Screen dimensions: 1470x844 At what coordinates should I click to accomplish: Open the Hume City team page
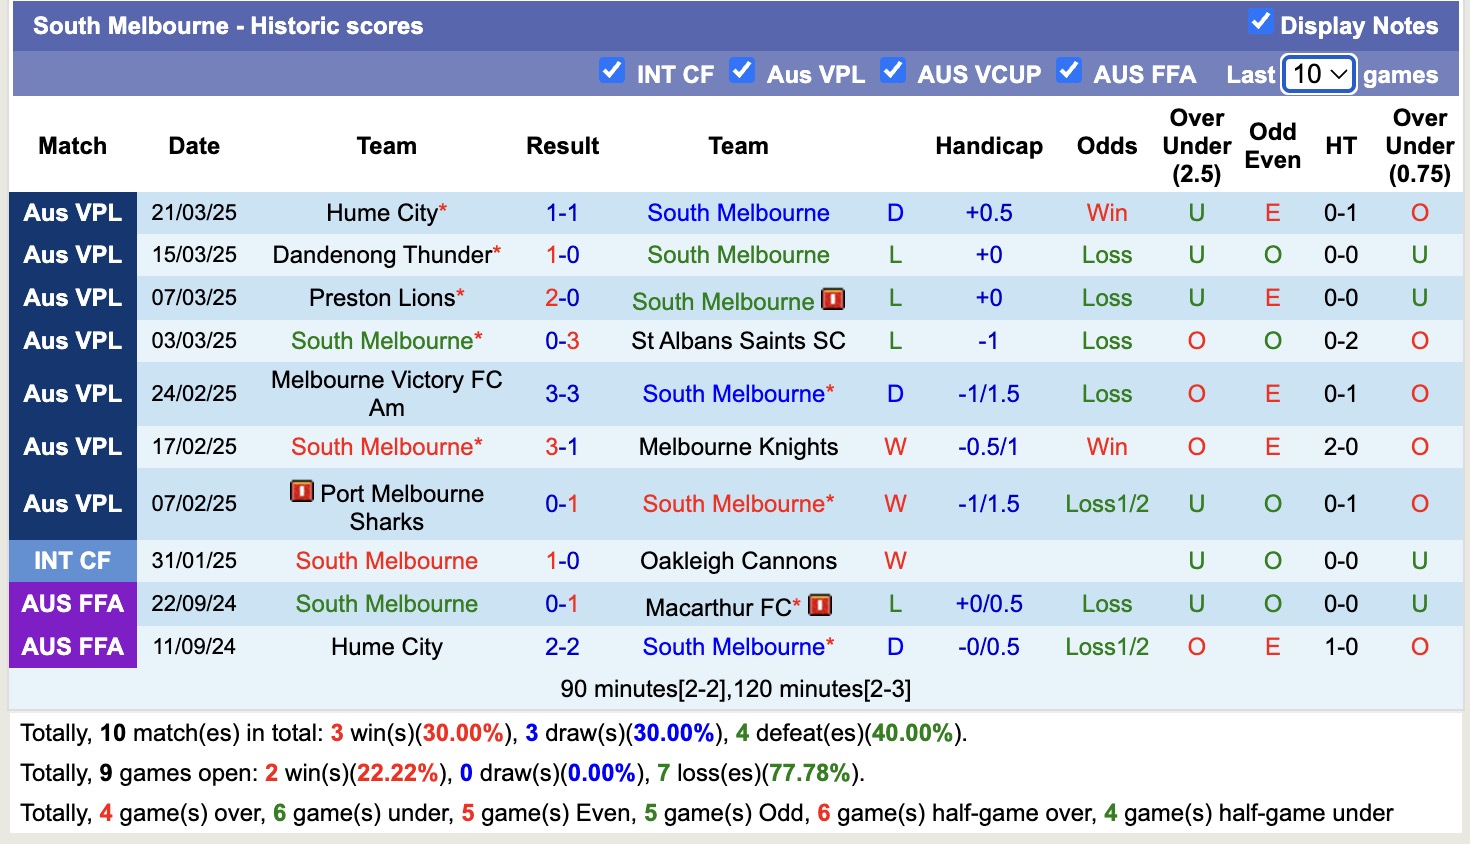point(381,212)
